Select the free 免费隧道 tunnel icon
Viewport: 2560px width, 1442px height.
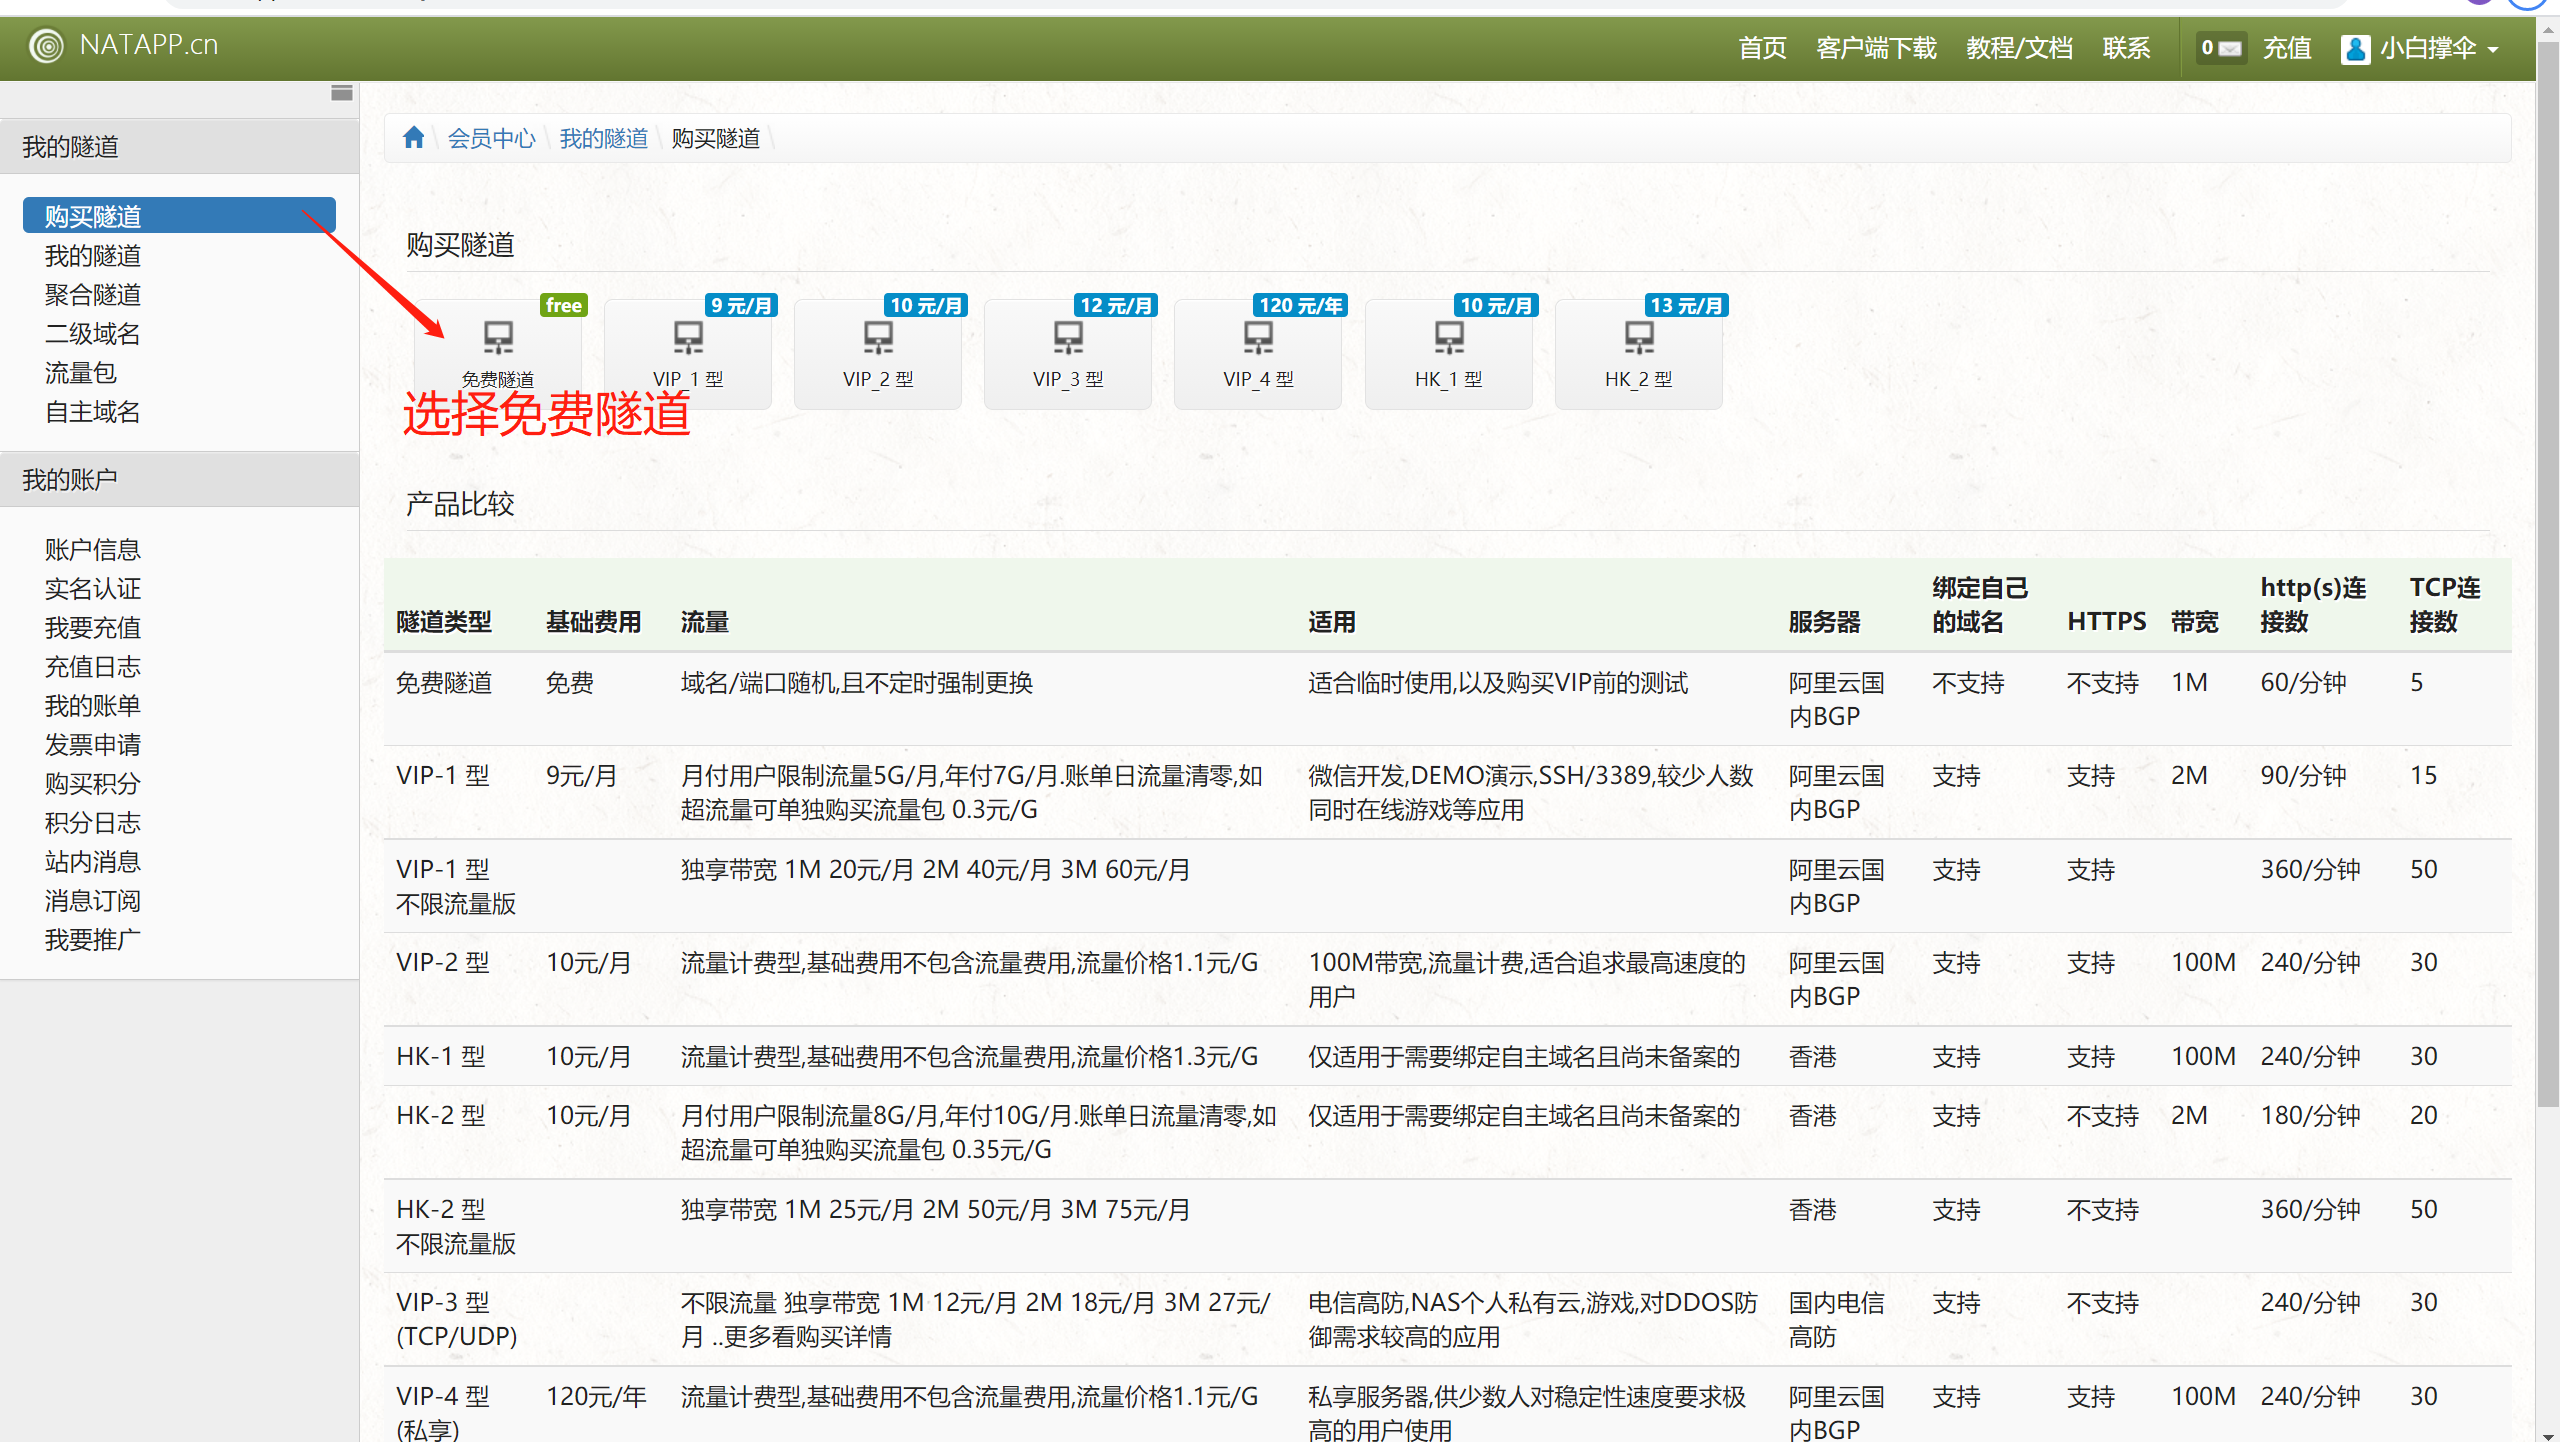click(498, 338)
